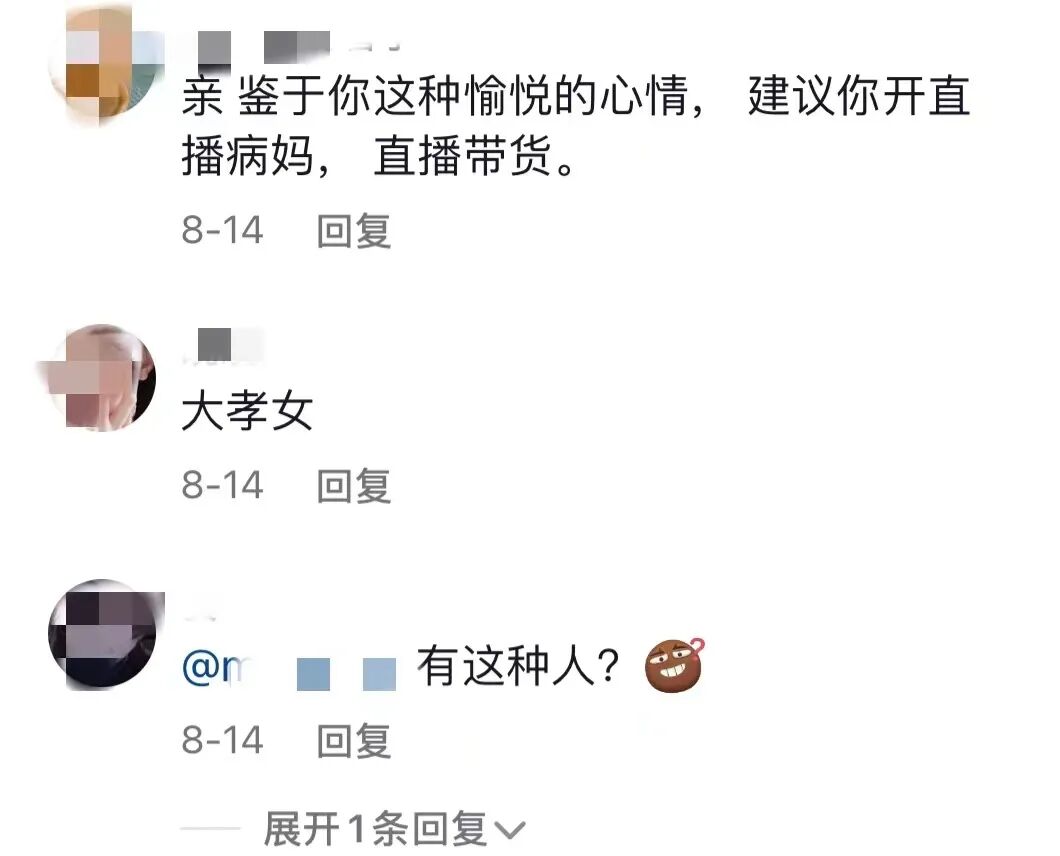Open the @mentioned user link
Screen dimensions: 1060x856
289,668
